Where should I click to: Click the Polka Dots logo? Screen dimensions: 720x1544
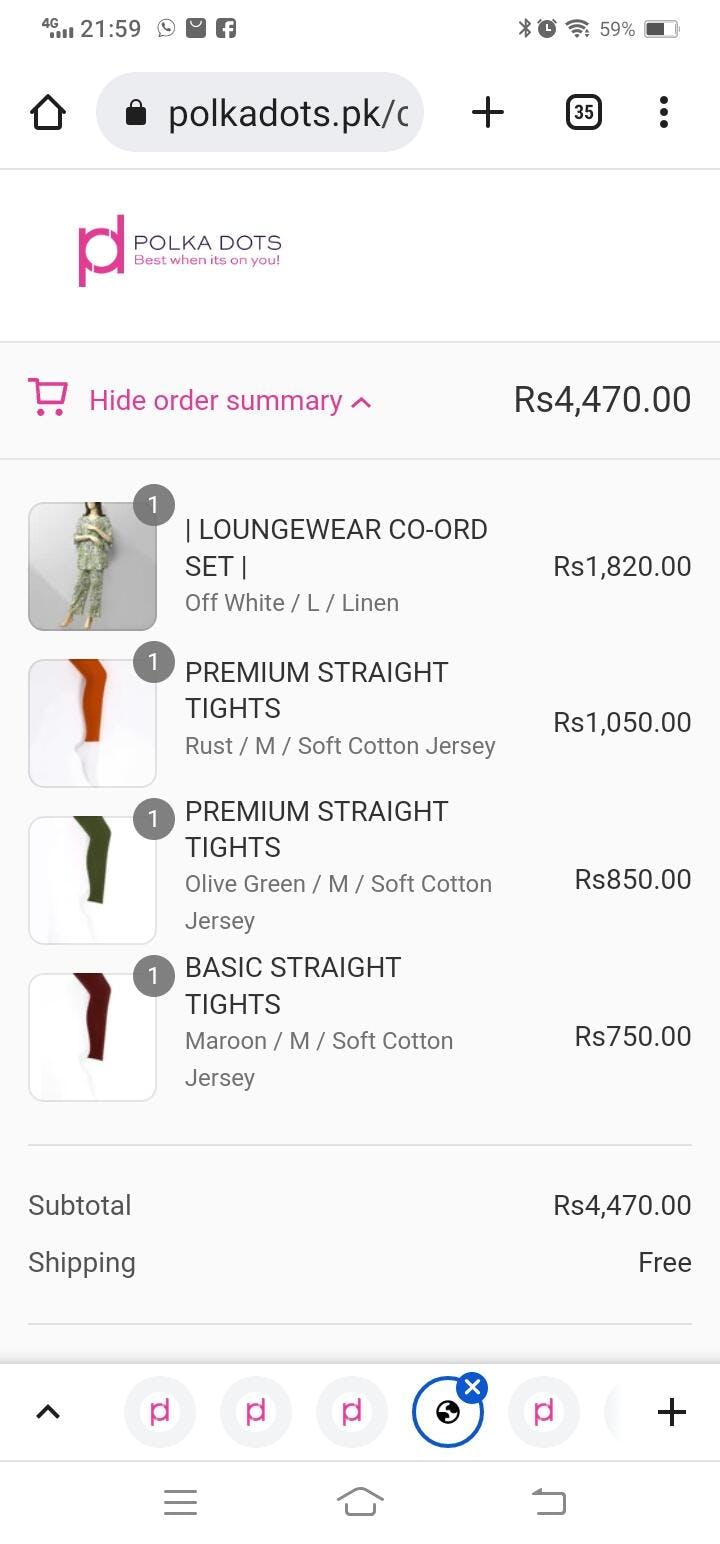coord(180,250)
